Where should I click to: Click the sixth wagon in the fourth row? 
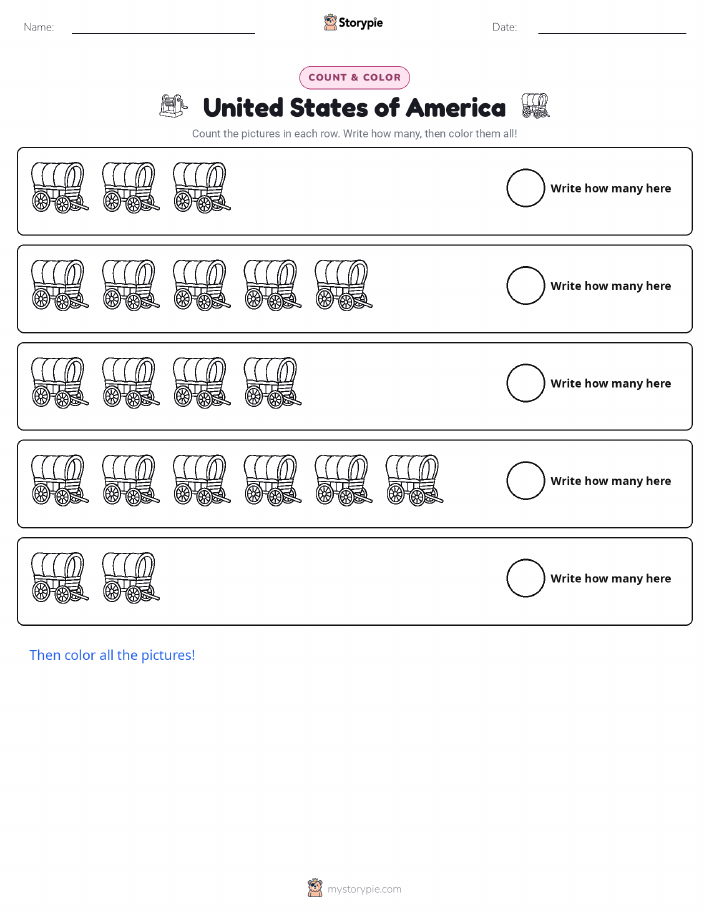[x=414, y=480]
